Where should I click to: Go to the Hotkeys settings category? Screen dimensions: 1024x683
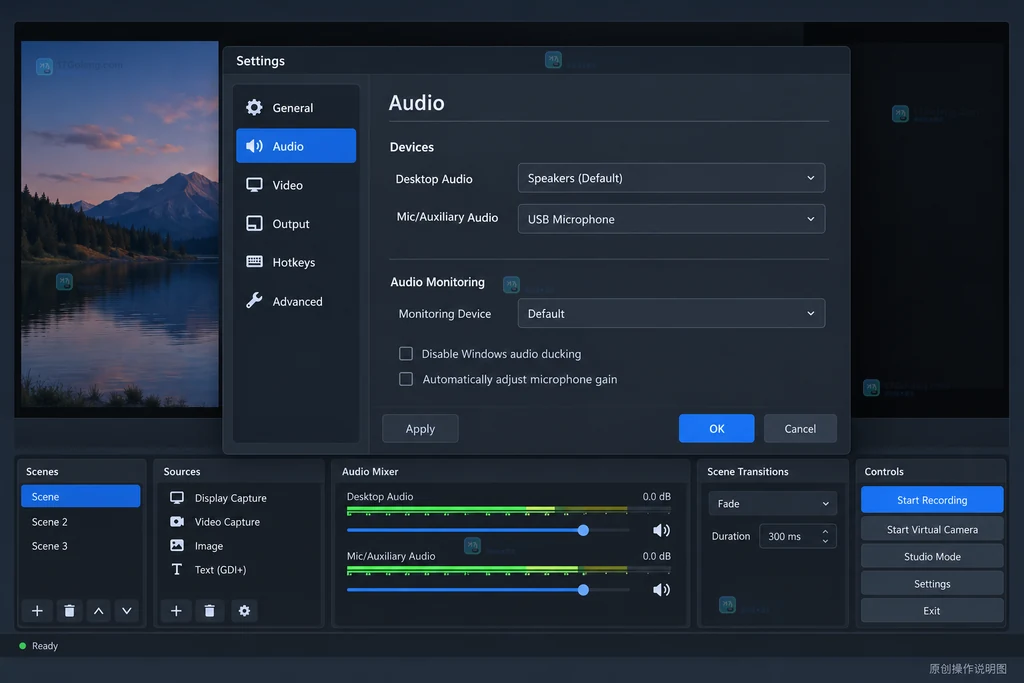296,262
